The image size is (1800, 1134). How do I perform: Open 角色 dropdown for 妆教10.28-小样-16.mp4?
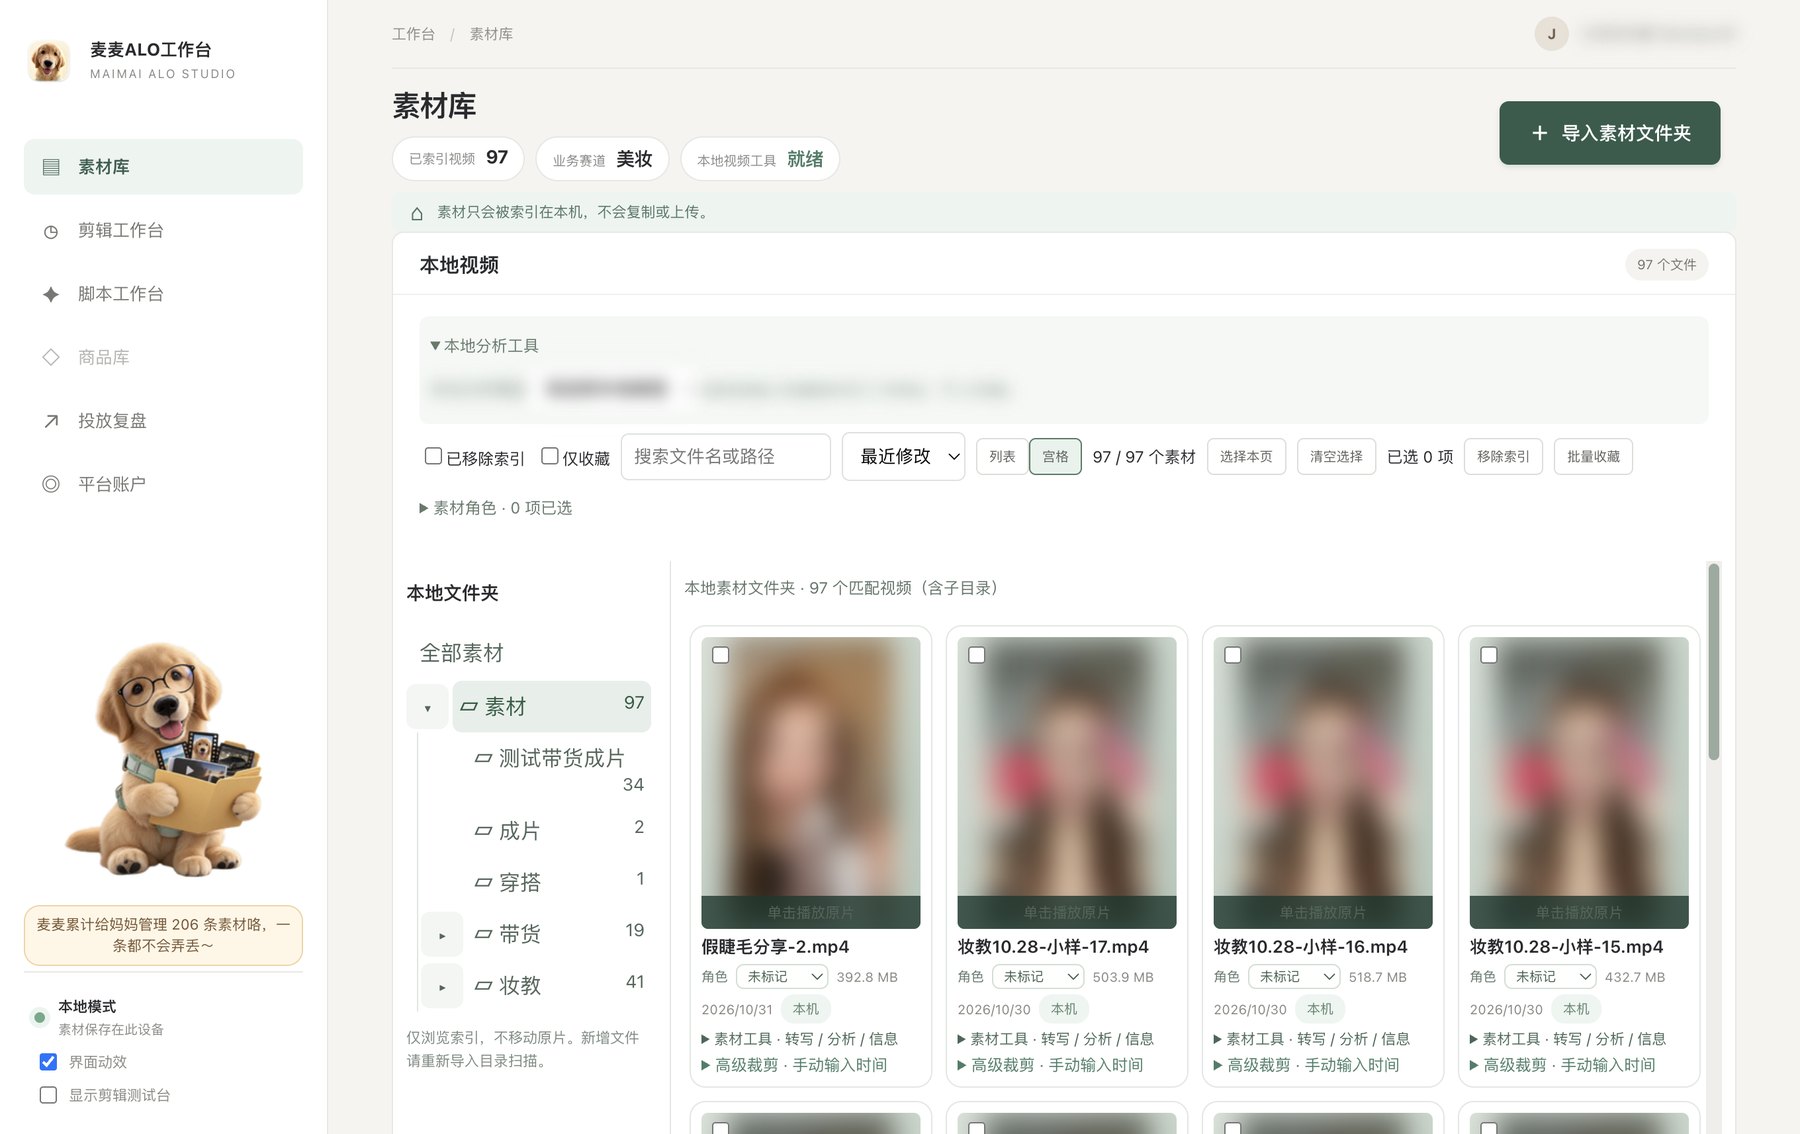1294,977
